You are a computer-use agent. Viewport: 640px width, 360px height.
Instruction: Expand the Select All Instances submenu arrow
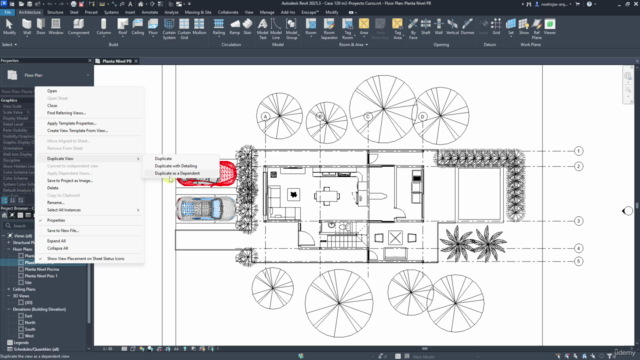pyautogui.click(x=138, y=210)
